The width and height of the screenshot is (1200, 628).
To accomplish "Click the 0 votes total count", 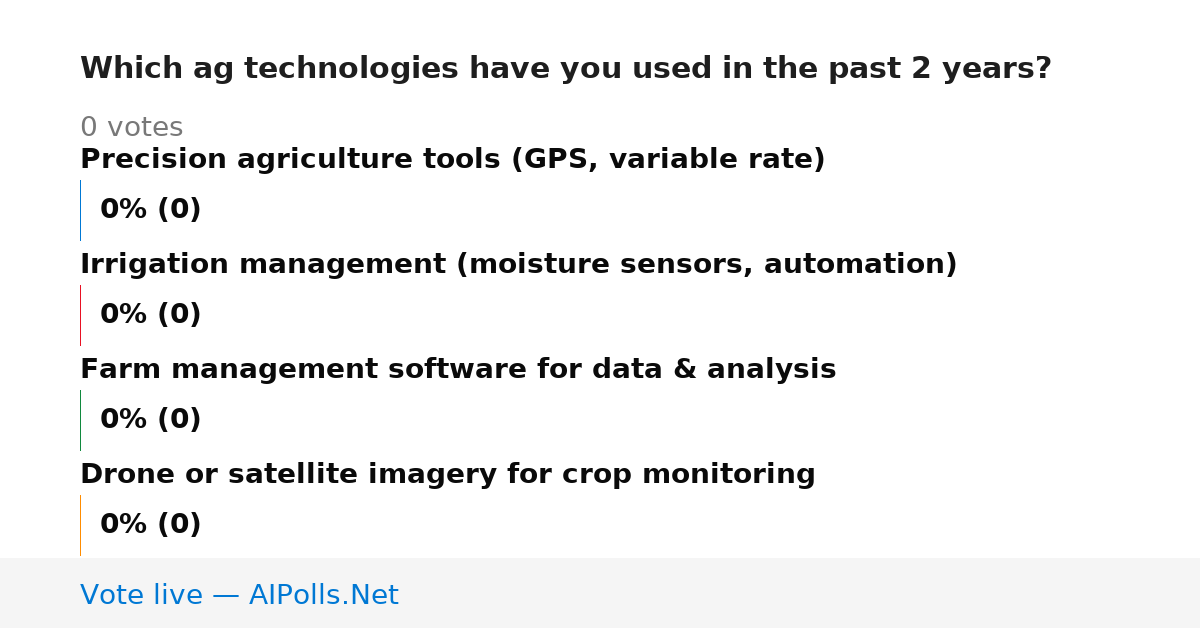I will 132,128.
